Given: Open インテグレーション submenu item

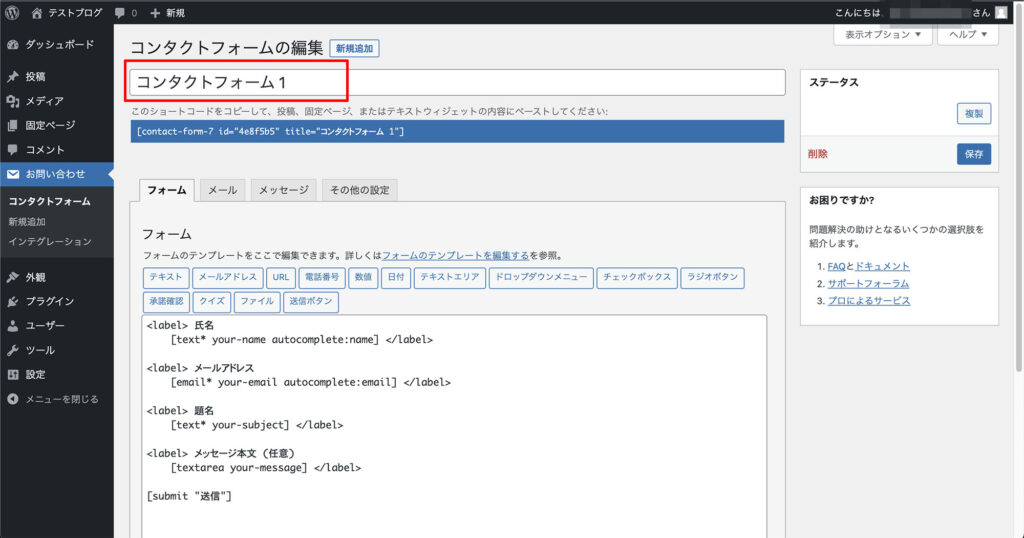Looking at the screenshot, I should [50, 242].
